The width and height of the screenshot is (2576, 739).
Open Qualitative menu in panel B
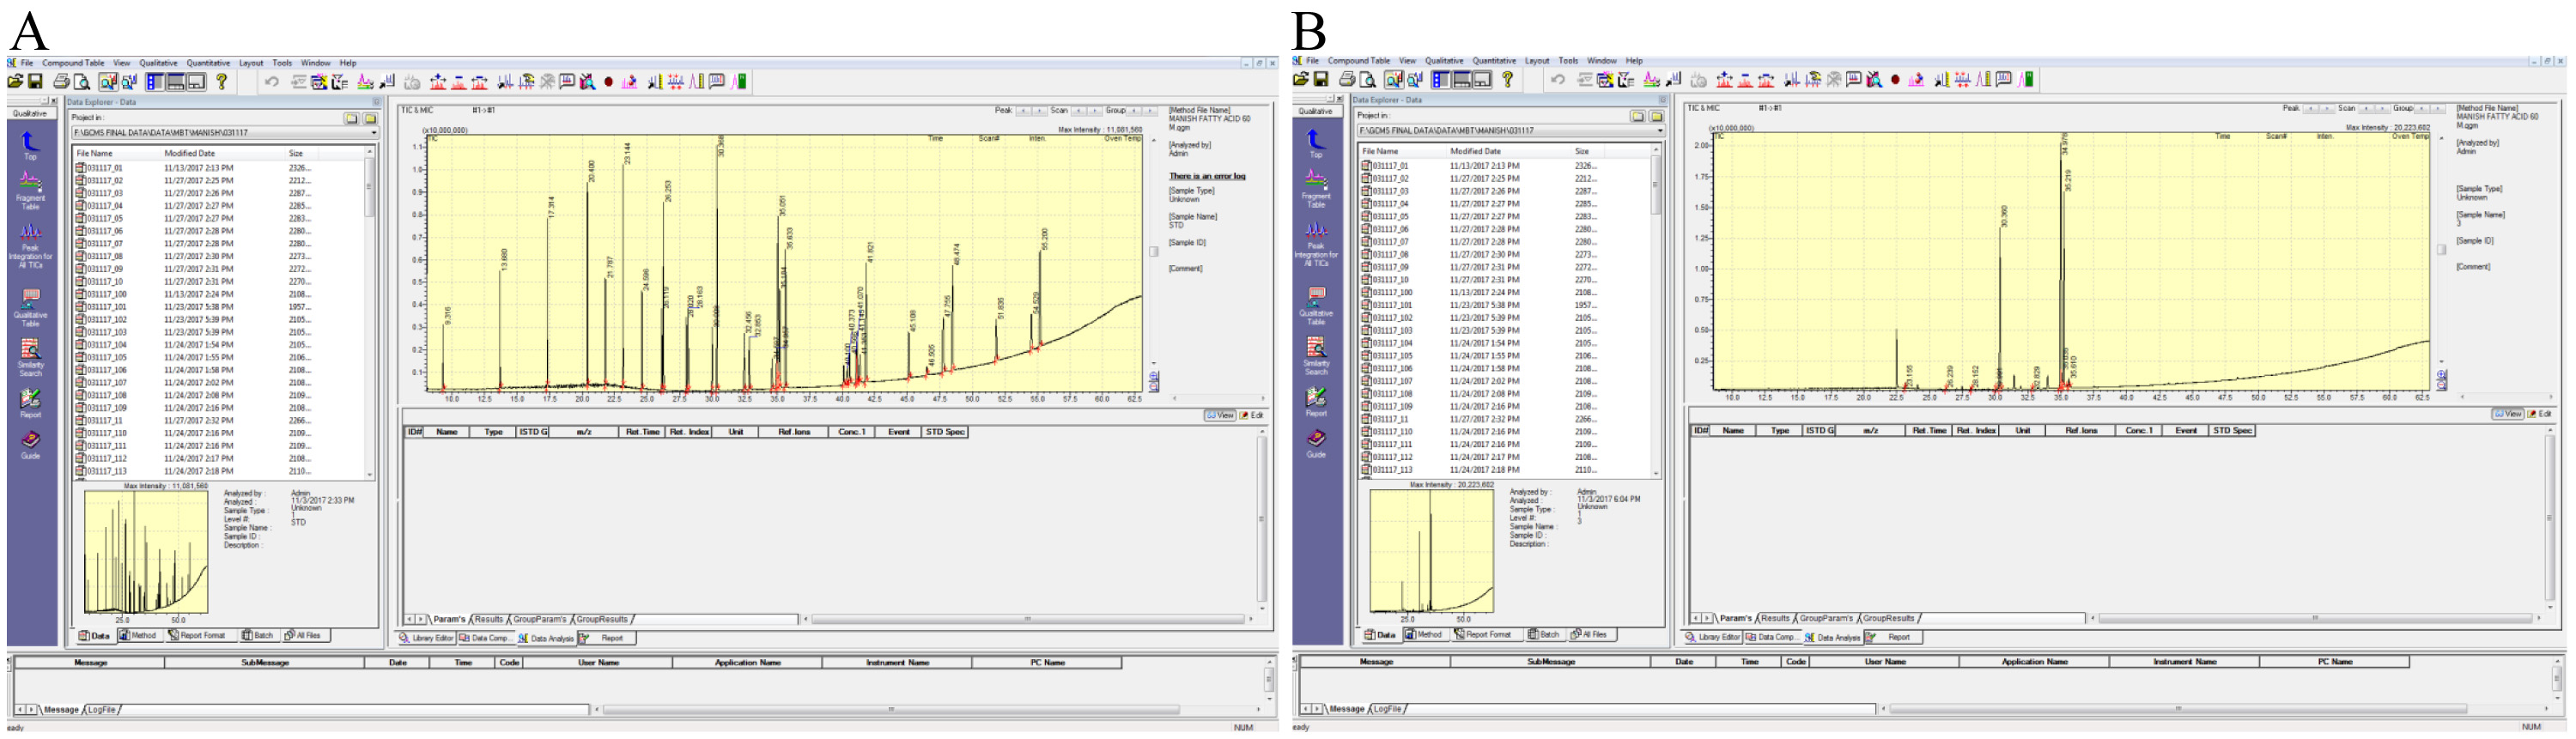1444,61
